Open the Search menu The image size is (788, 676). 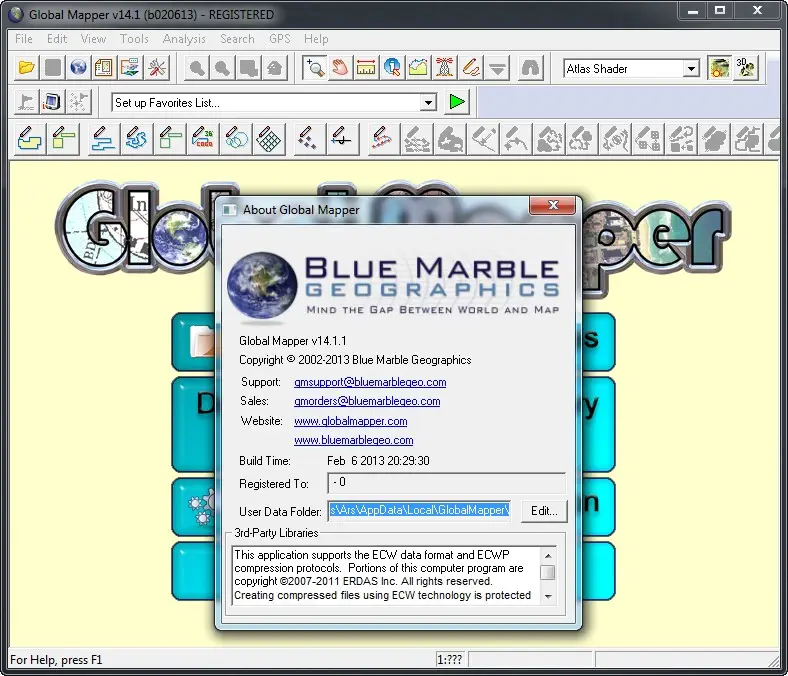pos(237,39)
